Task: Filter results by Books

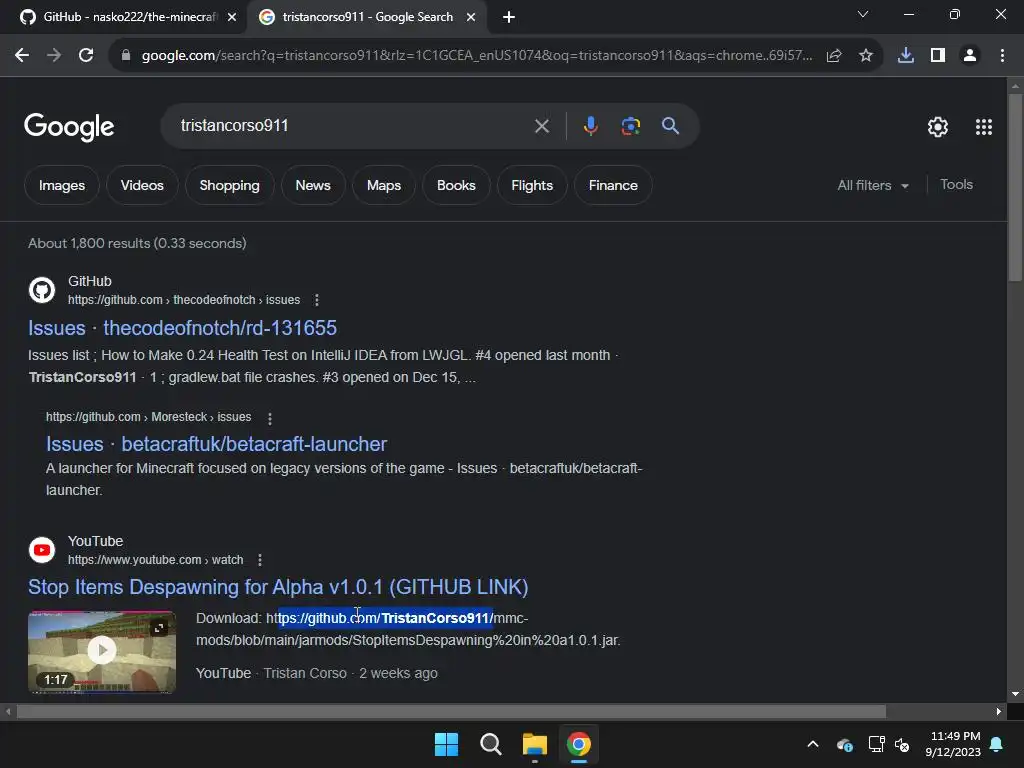Action: tap(456, 185)
